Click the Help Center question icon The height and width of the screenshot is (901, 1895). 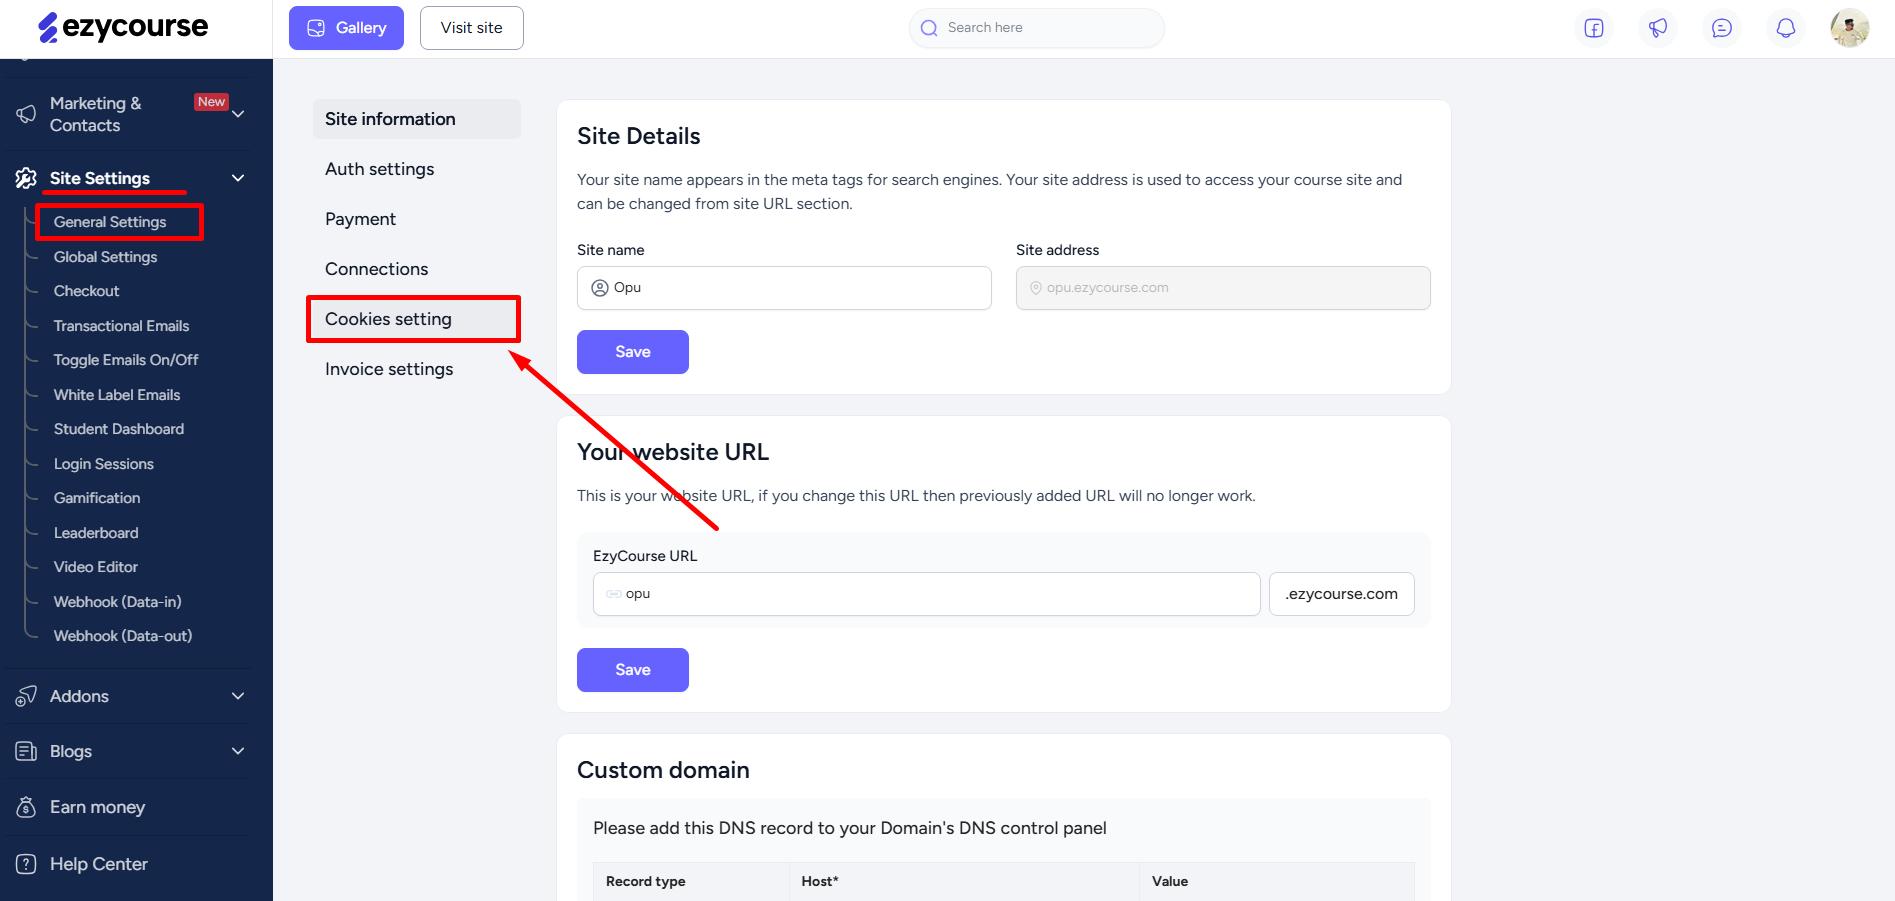[27, 864]
